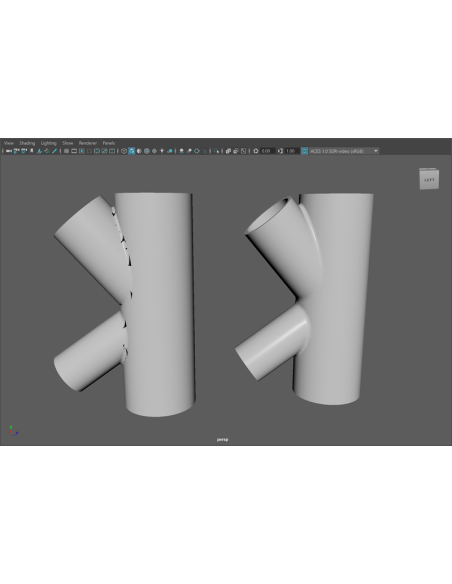Toggle the Gate Mask icon

(x=89, y=151)
